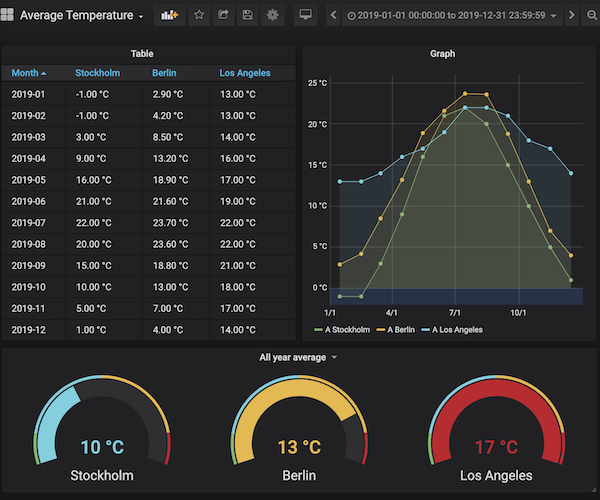Click the Share dashboard icon

click(x=223, y=15)
